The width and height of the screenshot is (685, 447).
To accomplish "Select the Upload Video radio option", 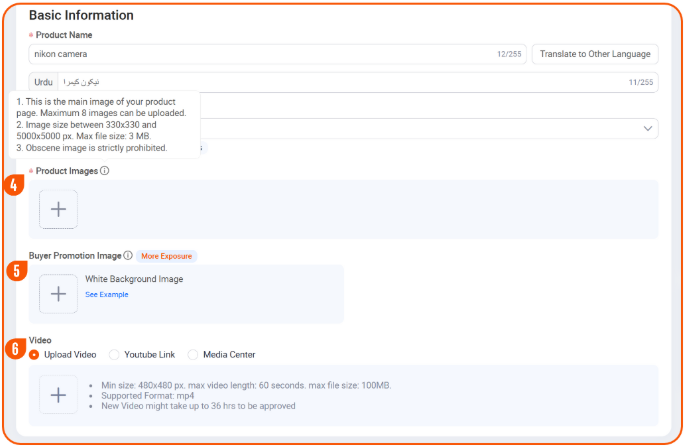I will click(x=35, y=355).
